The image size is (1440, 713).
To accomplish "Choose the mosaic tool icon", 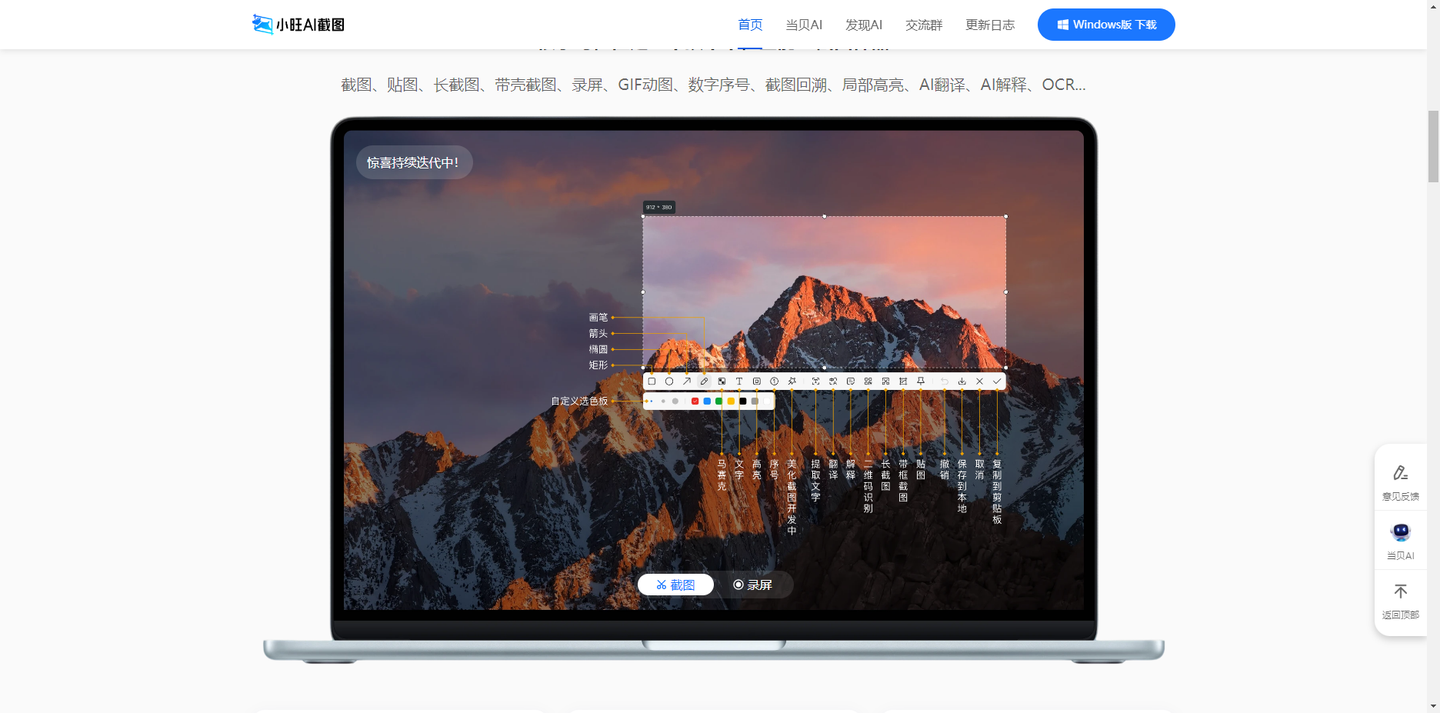I will (722, 381).
